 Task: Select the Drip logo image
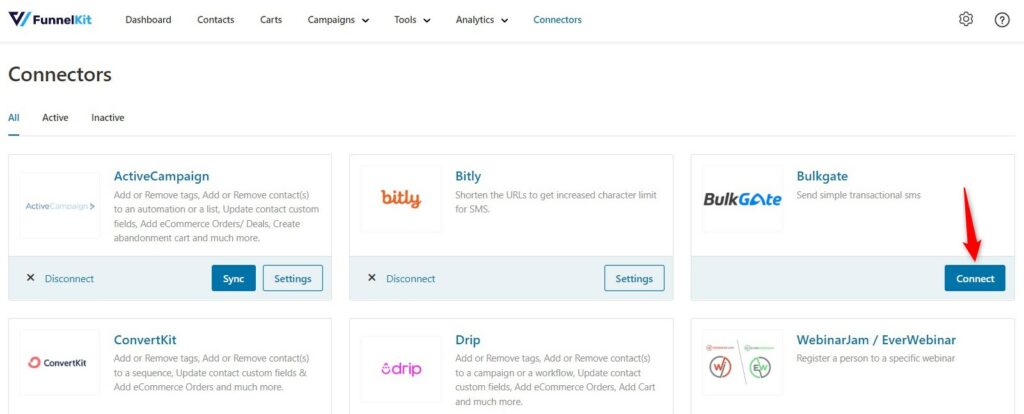[401, 369]
